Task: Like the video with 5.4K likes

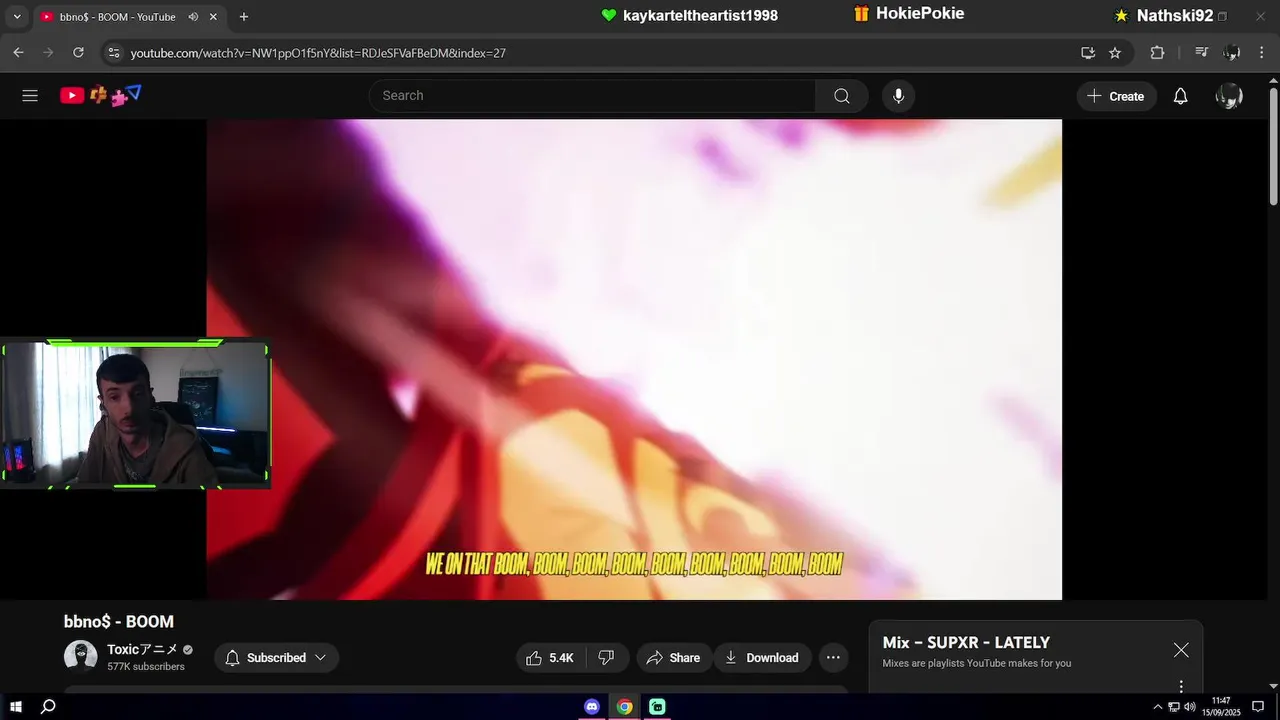Action: coord(550,657)
